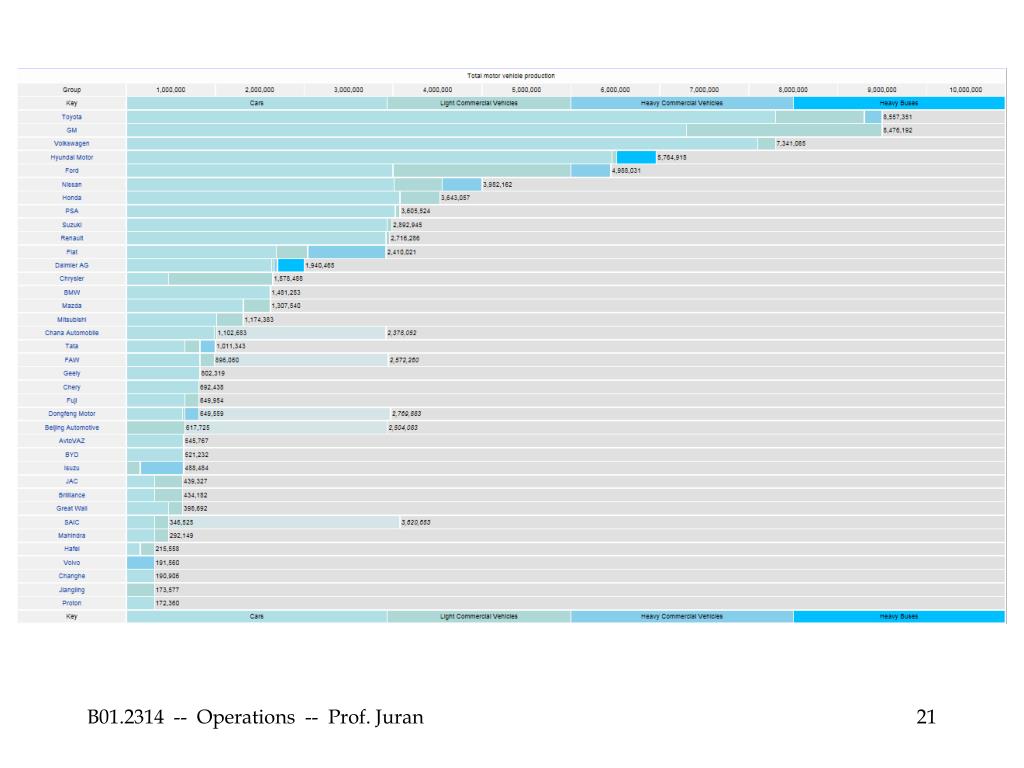Click the Chrysler row label
1024x768 pixels.
[x=72, y=279]
